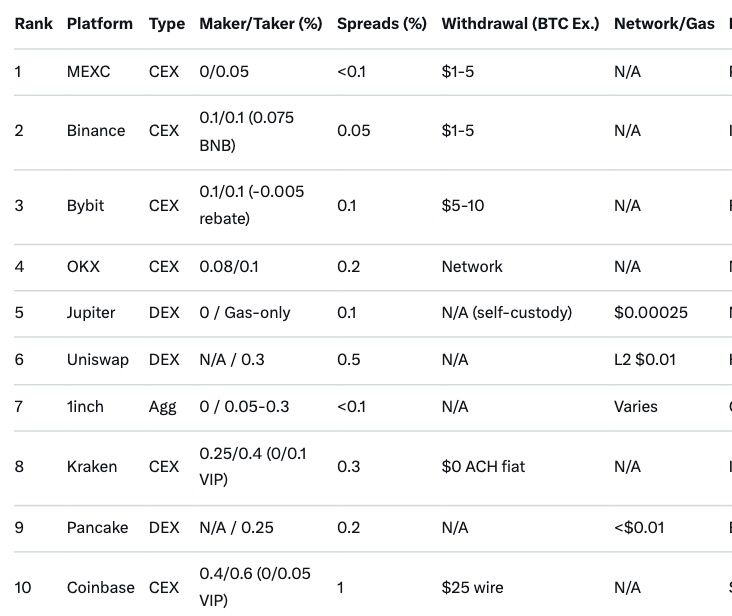Viewport: 732px width, 616px height.
Task: Click the "N/A (self-custody)" withdrawal cell
Action: coord(506,313)
